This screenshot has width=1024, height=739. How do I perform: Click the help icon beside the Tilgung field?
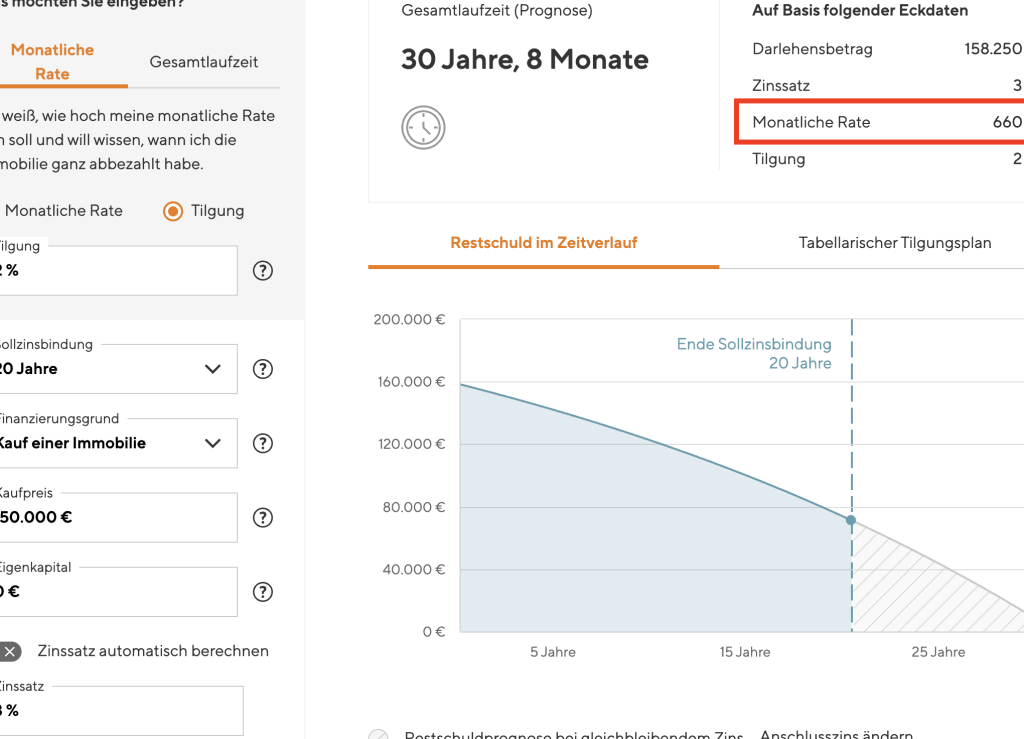click(263, 271)
